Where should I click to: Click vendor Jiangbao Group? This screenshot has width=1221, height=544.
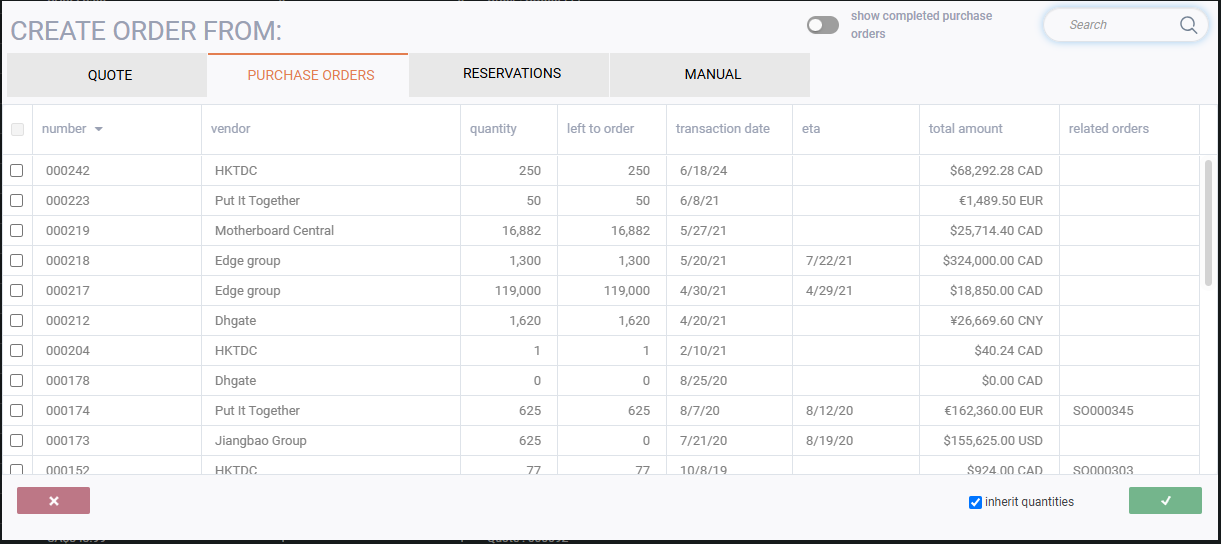pyautogui.click(x=261, y=441)
